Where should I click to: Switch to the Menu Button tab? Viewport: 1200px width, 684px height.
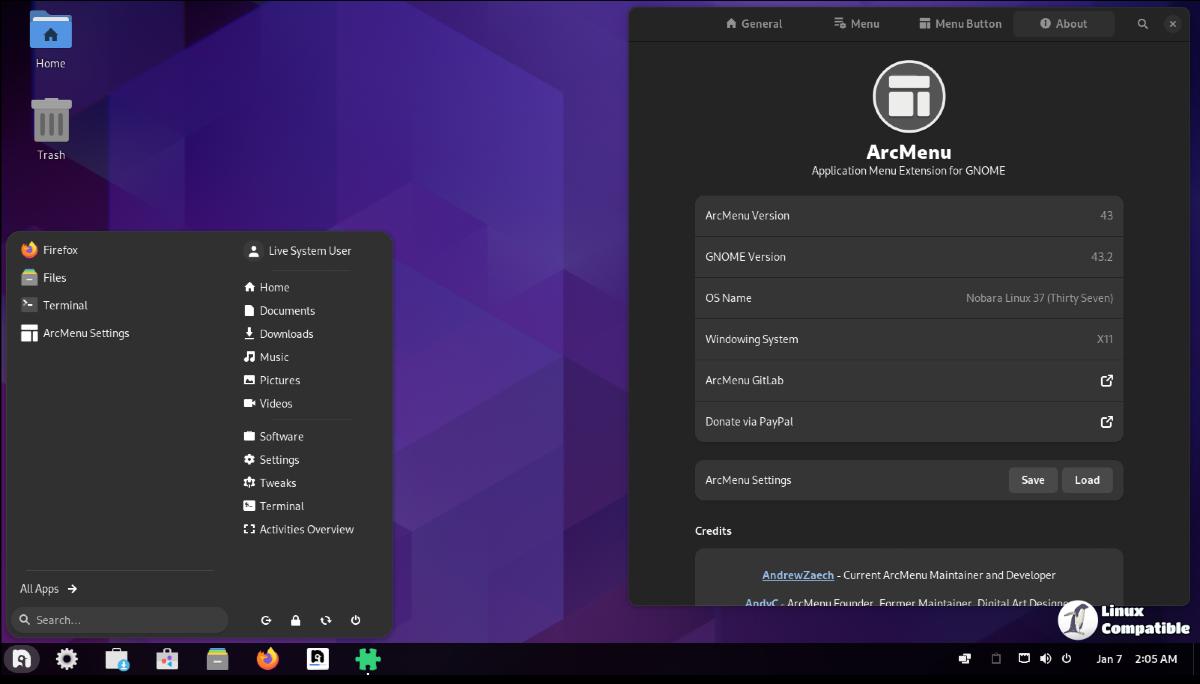[x=959, y=24]
